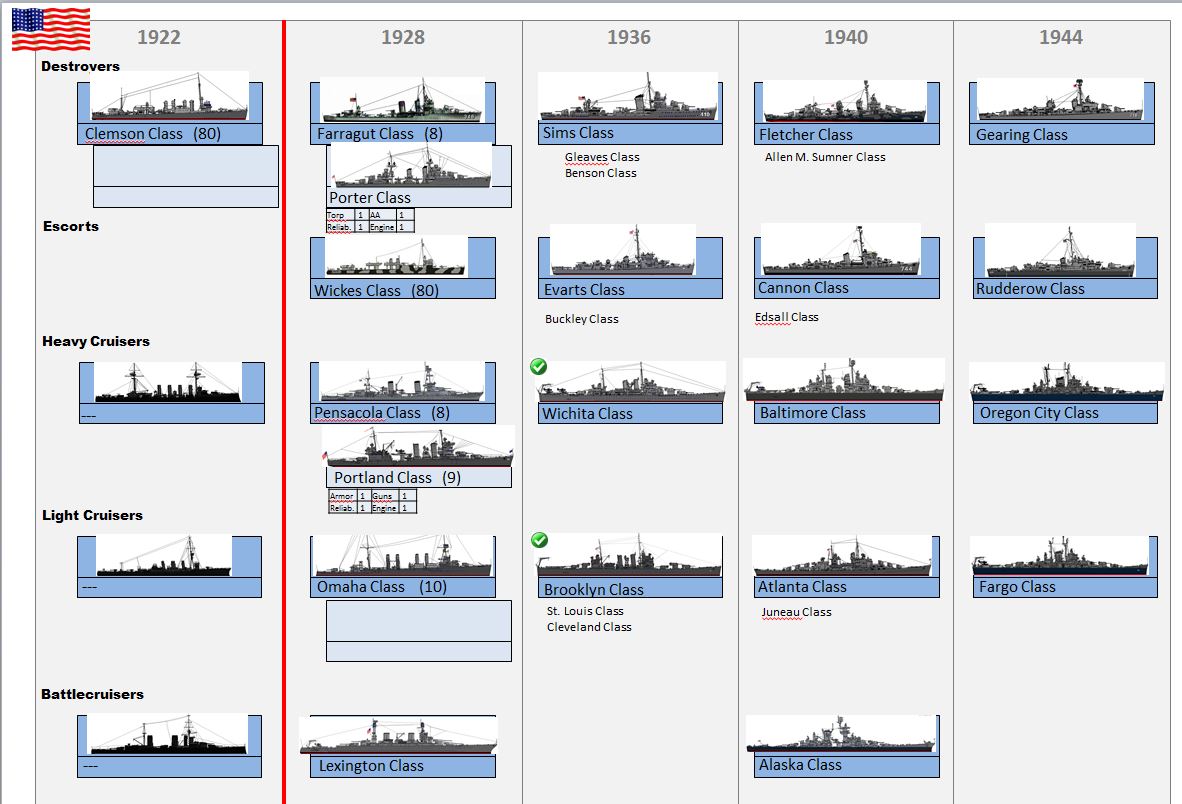Image resolution: width=1182 pixels, height=804 pixels.
Task: Toggle the green checkmark on Brooklyn Class
Action: (539, 540)
